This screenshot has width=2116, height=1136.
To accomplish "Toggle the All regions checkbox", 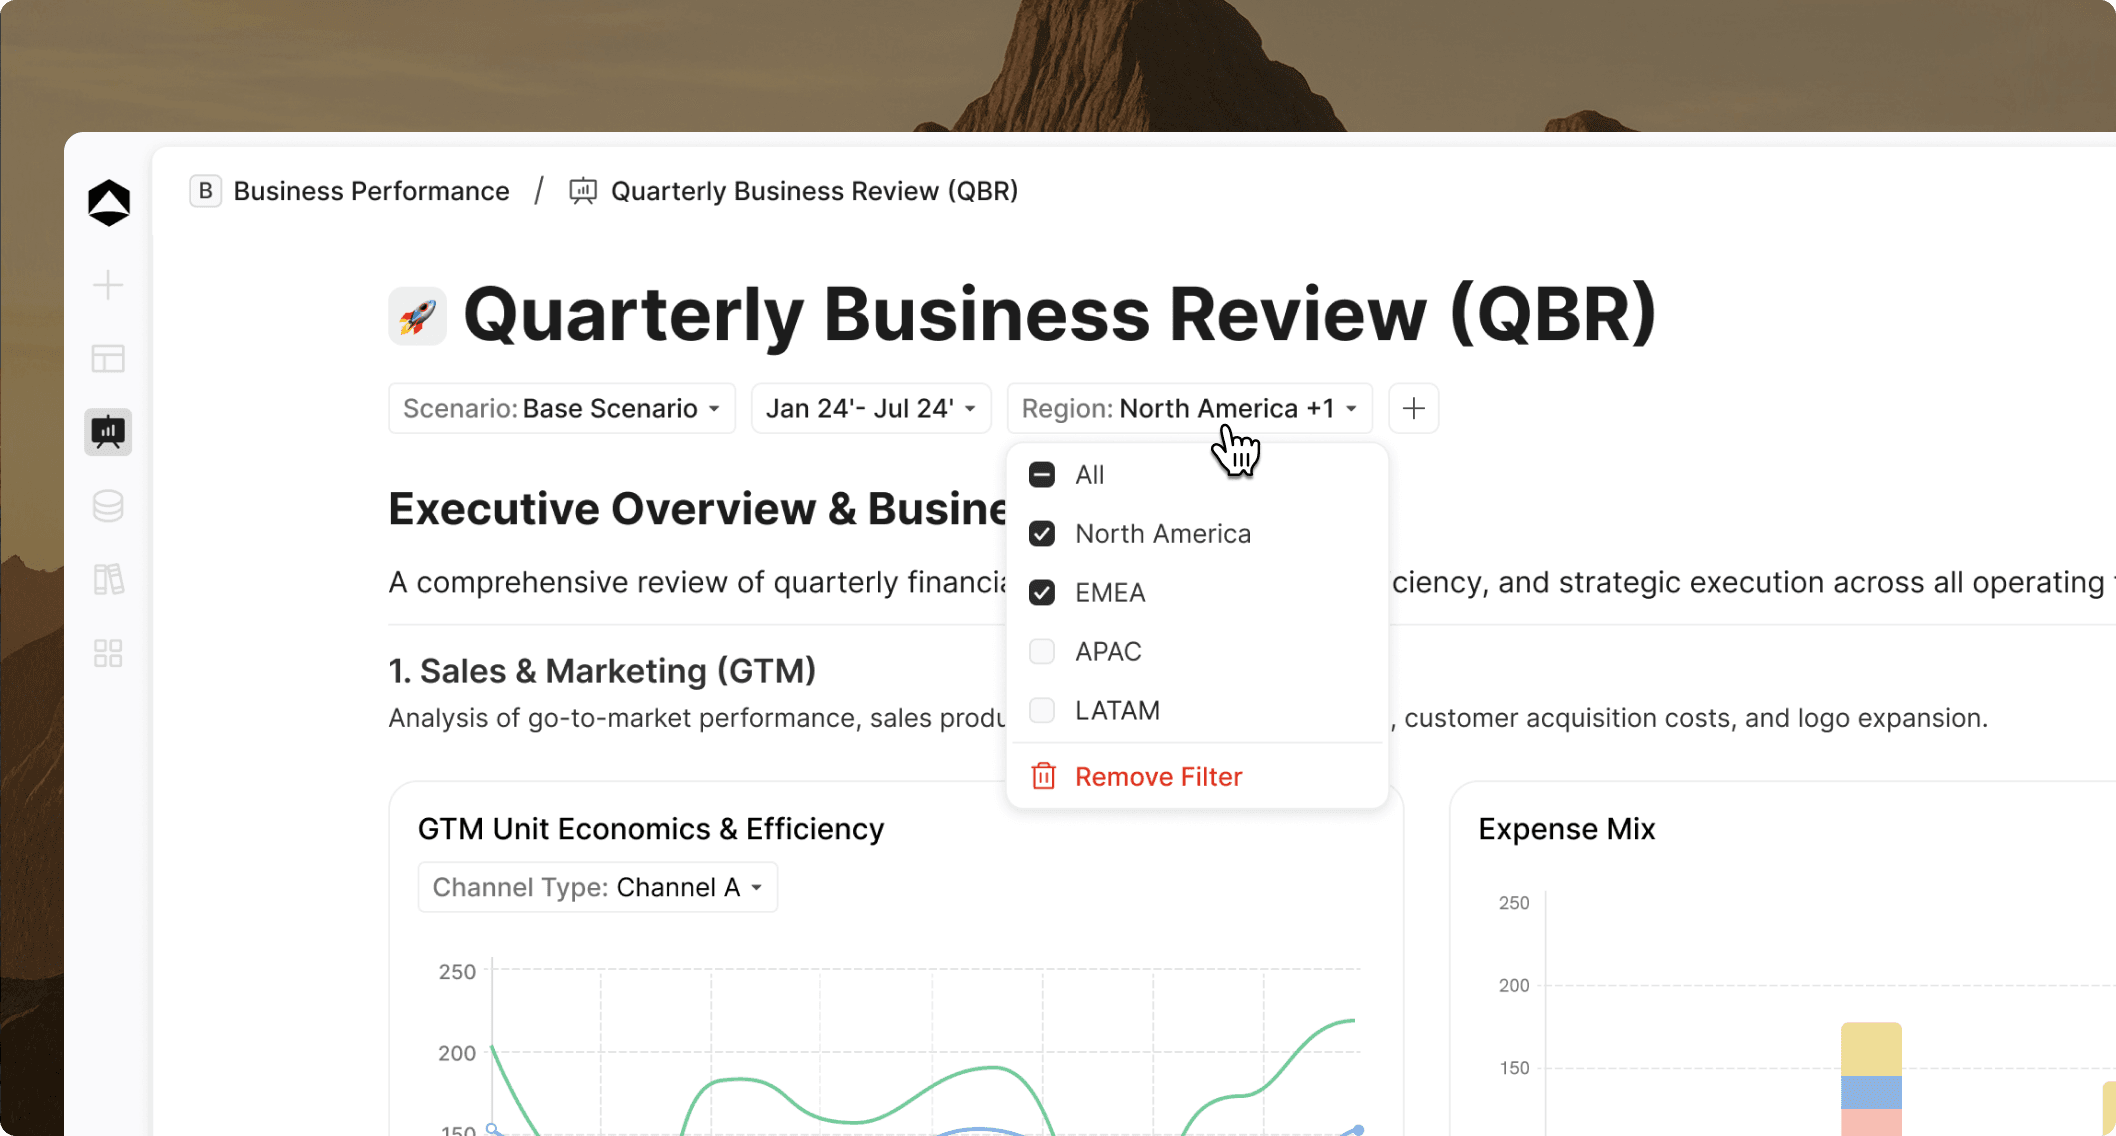I will [x=1042, y=475].
